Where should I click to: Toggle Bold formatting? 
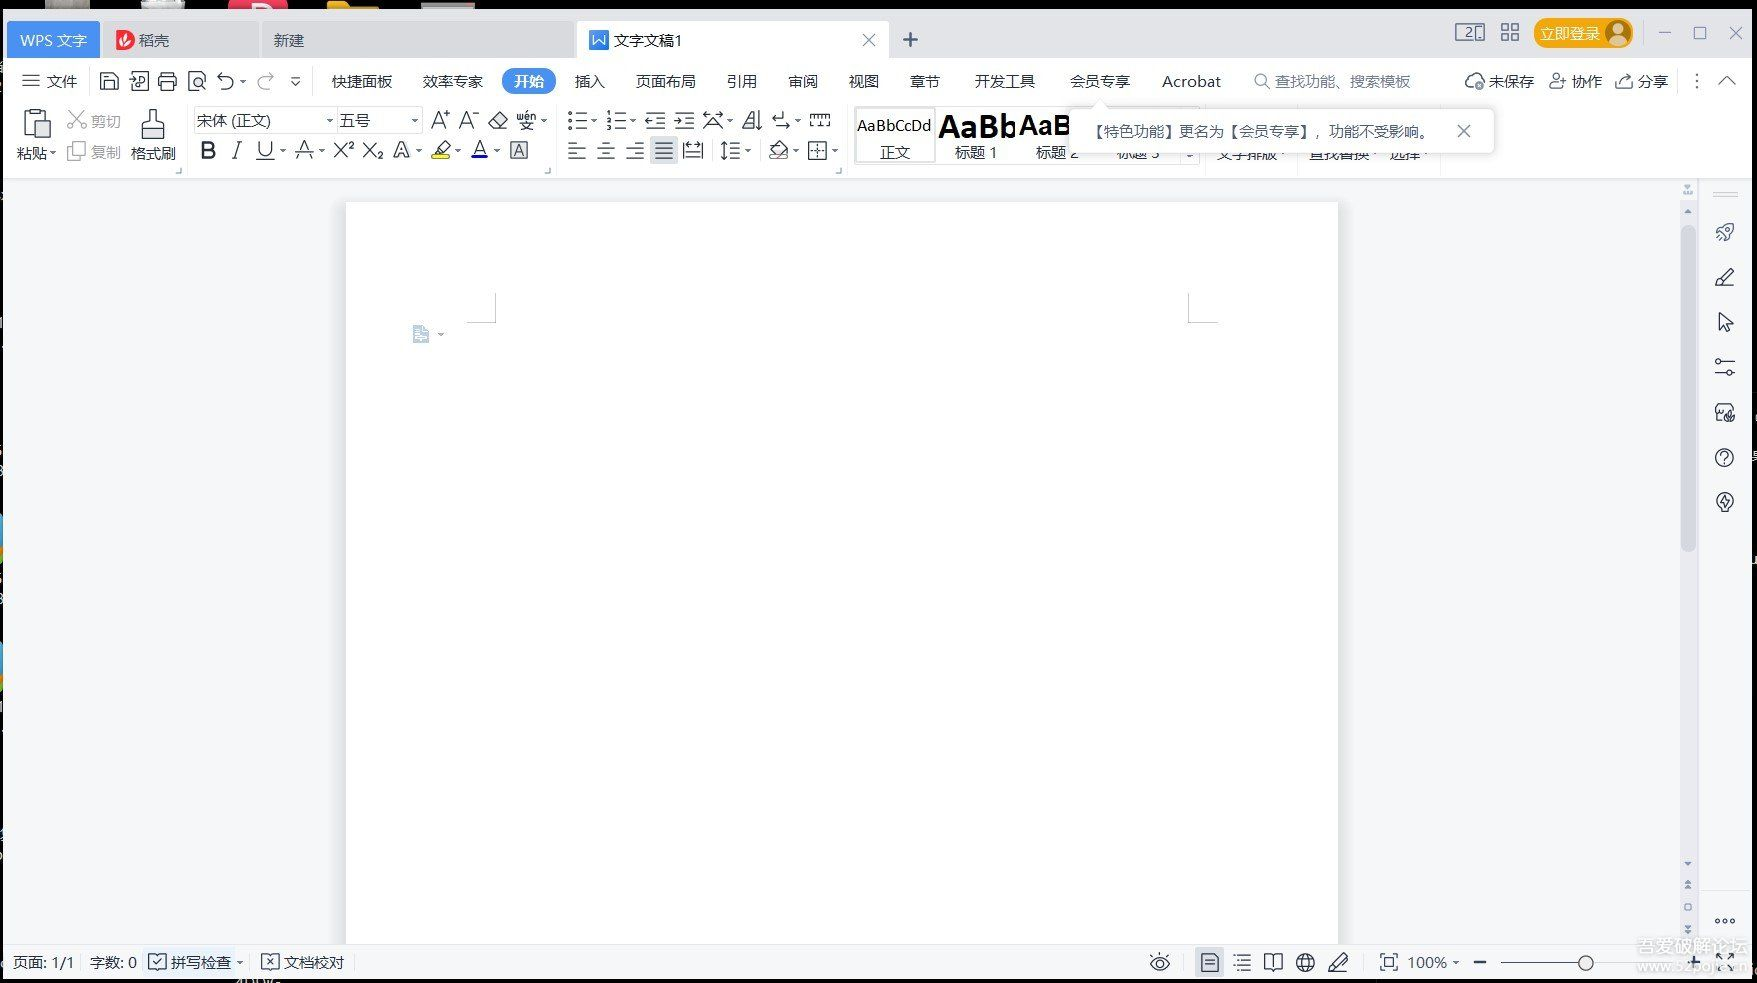[x=208, y=151]
